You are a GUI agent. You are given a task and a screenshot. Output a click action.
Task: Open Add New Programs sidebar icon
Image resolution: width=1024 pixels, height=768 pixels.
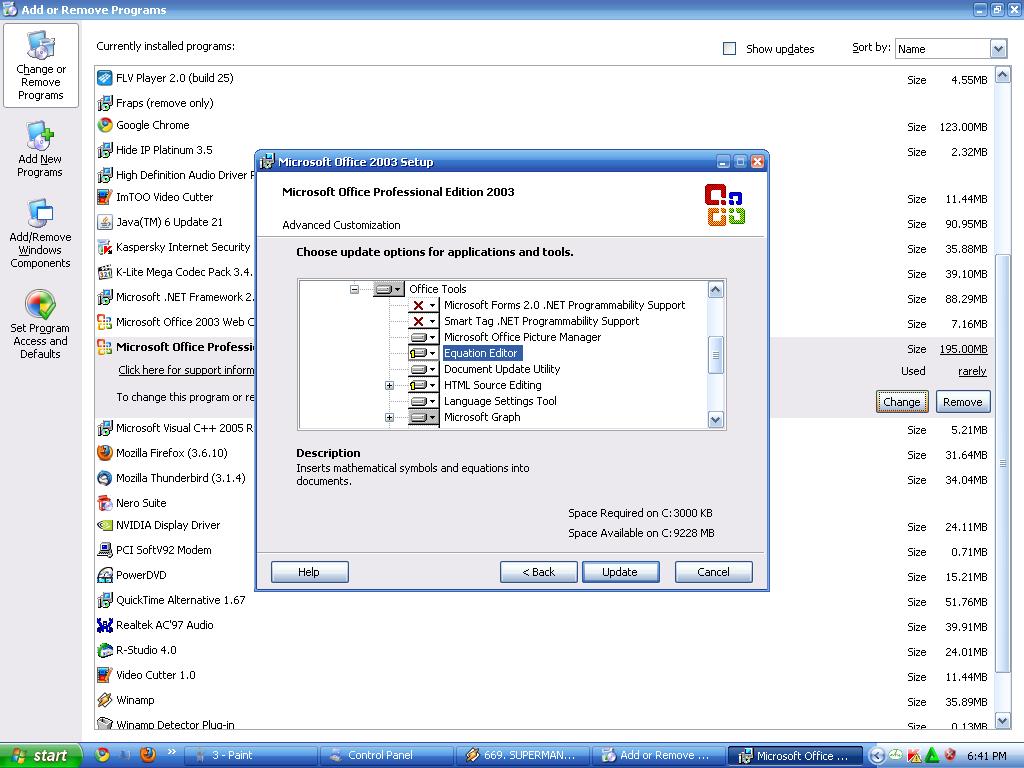click(x=40, y=149)
